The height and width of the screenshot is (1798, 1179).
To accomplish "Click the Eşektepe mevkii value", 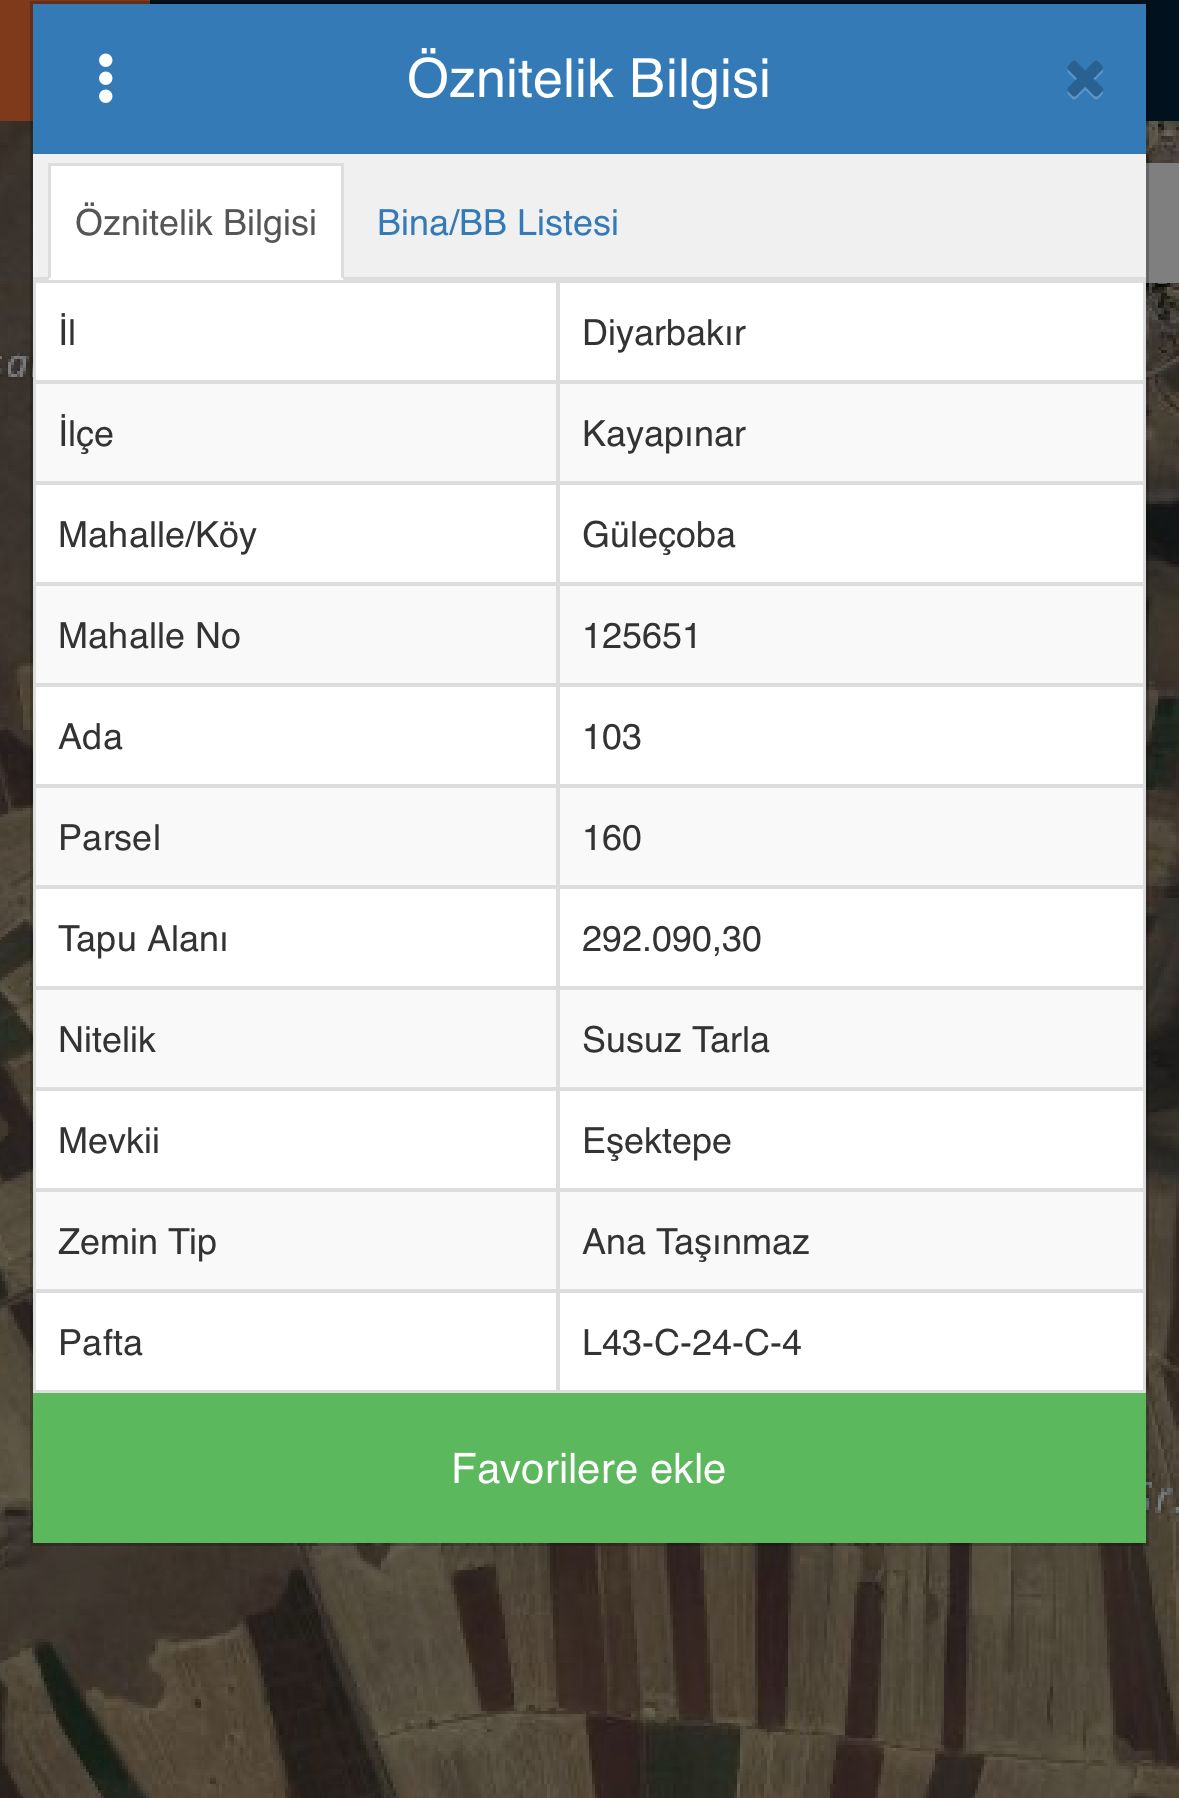I will [851, 1141].
